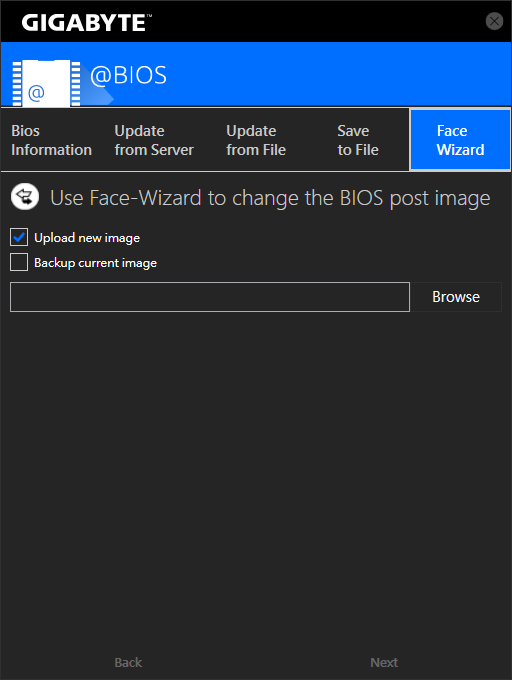Enable the Backup current image checkbox

point(19,262)
